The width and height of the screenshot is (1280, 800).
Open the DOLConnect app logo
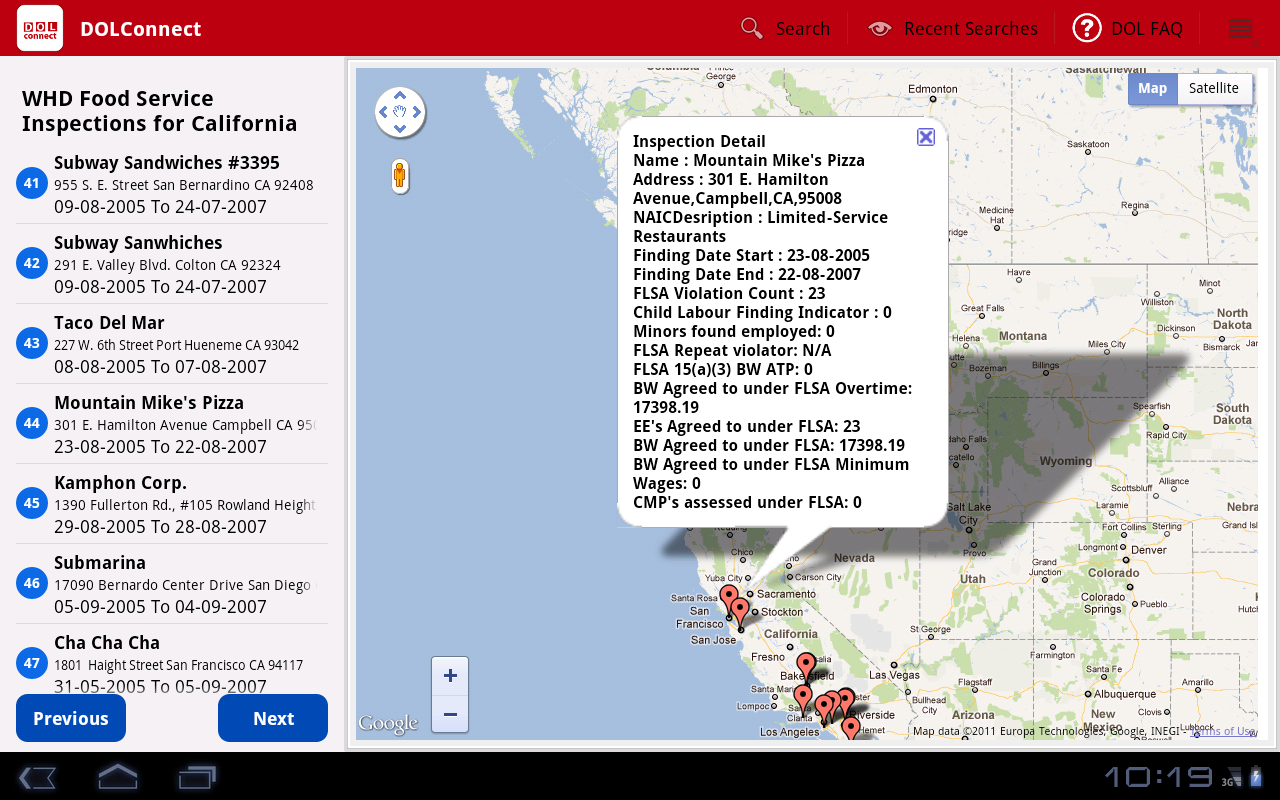point(40,28)
